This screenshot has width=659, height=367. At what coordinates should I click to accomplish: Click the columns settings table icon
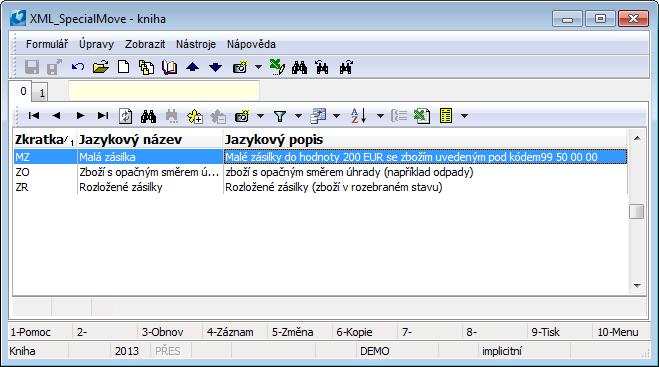pyautogui.click(x=318, y=116)
